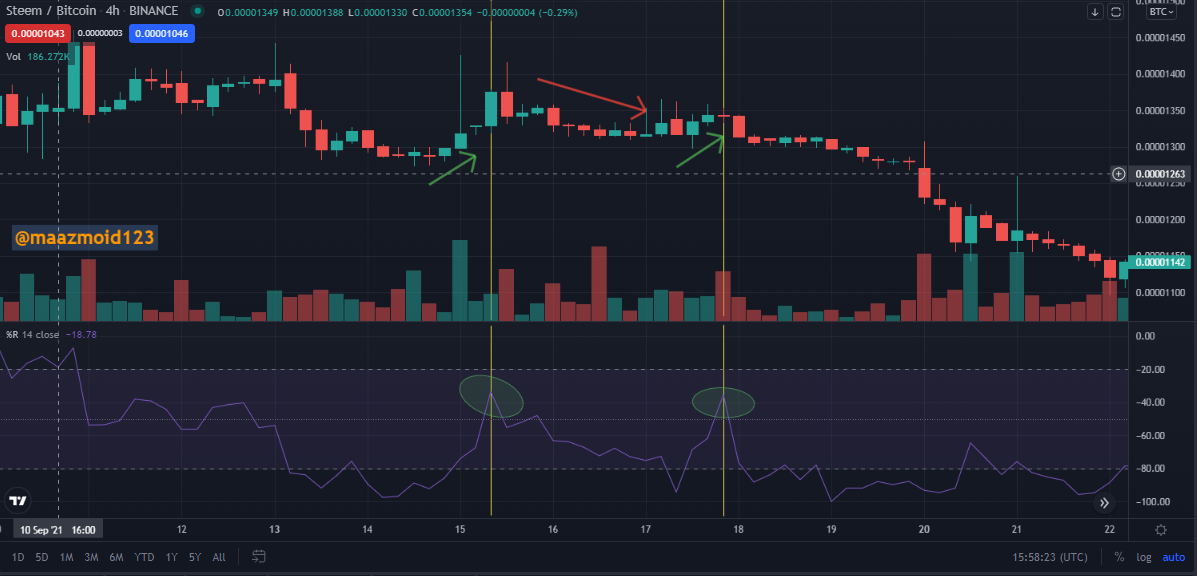The image size is (1197, 576).
Task: Click the crosshair price label 0.00001263
Action: pos(1160,174)
